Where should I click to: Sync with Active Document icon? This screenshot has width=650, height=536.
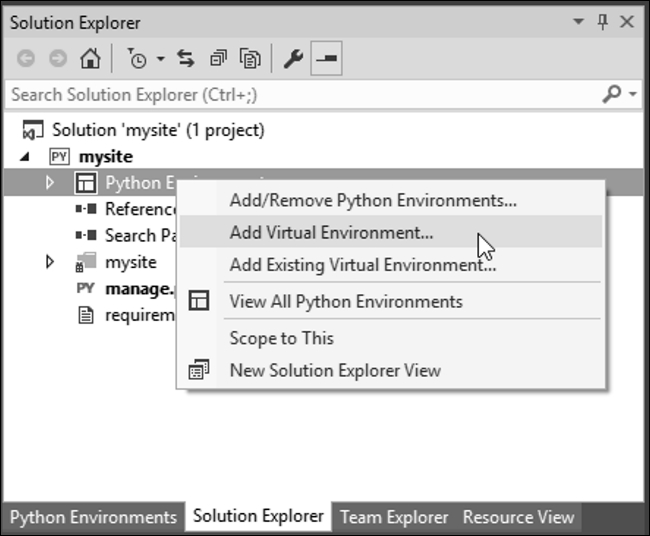[186, 58]
